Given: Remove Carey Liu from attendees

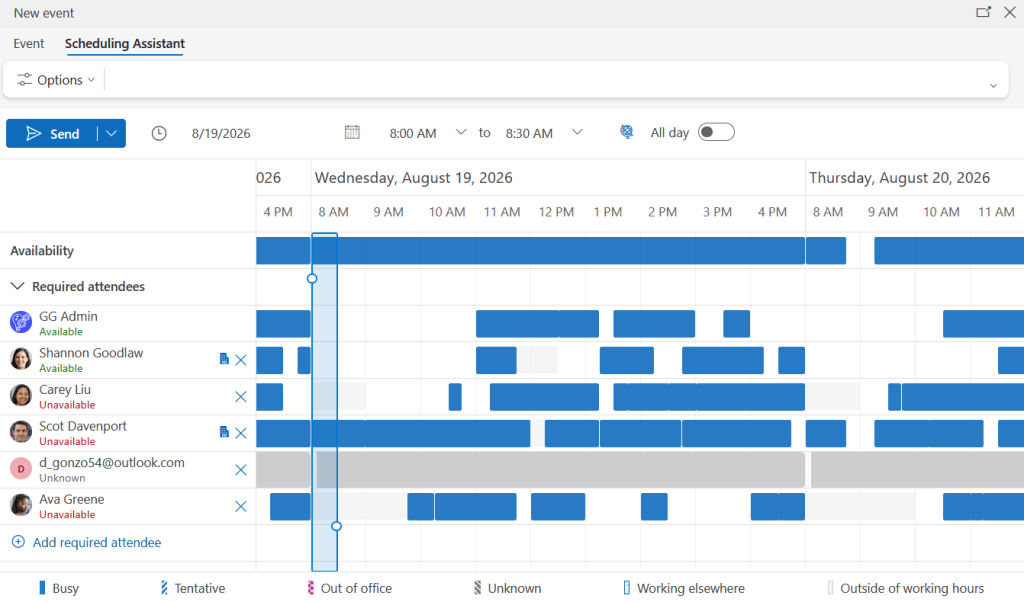Looking at the screenshot, I should pyautogui.click(x=241, y=396).
